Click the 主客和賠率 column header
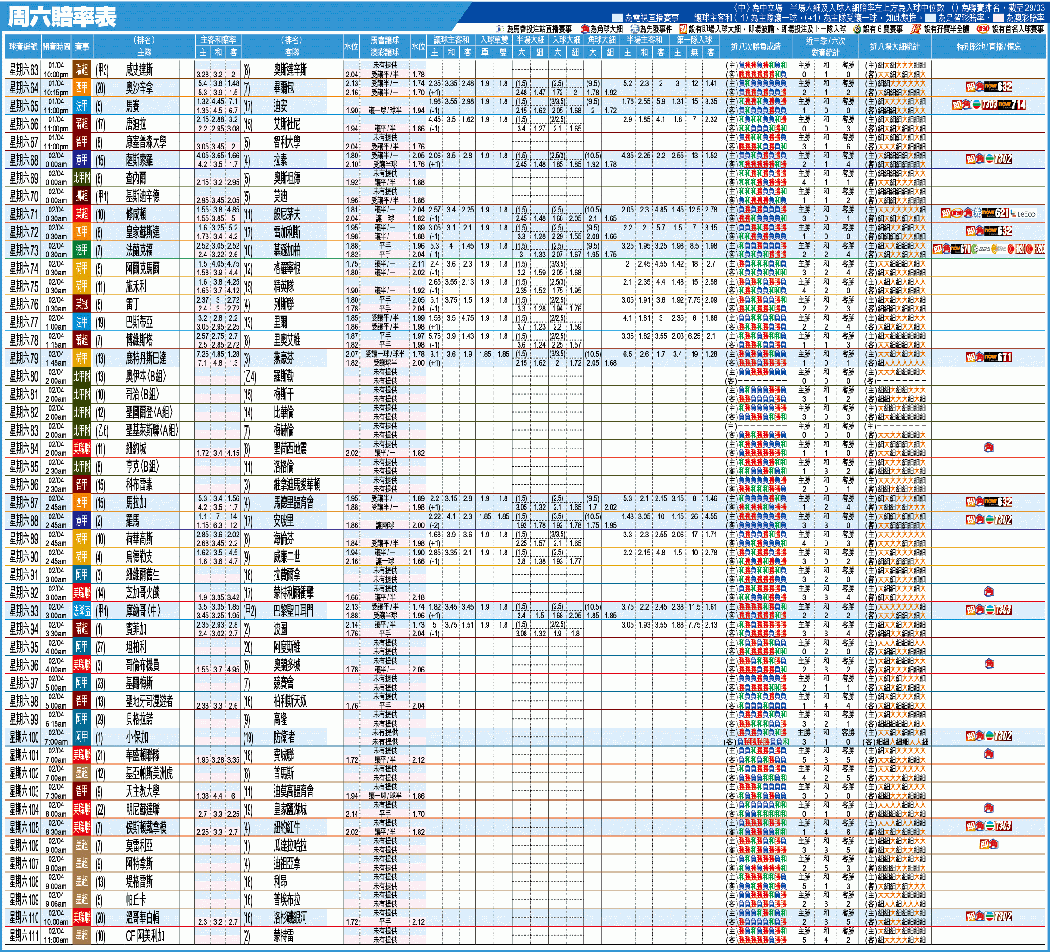The image size is (1050, 952). point(218,40)
